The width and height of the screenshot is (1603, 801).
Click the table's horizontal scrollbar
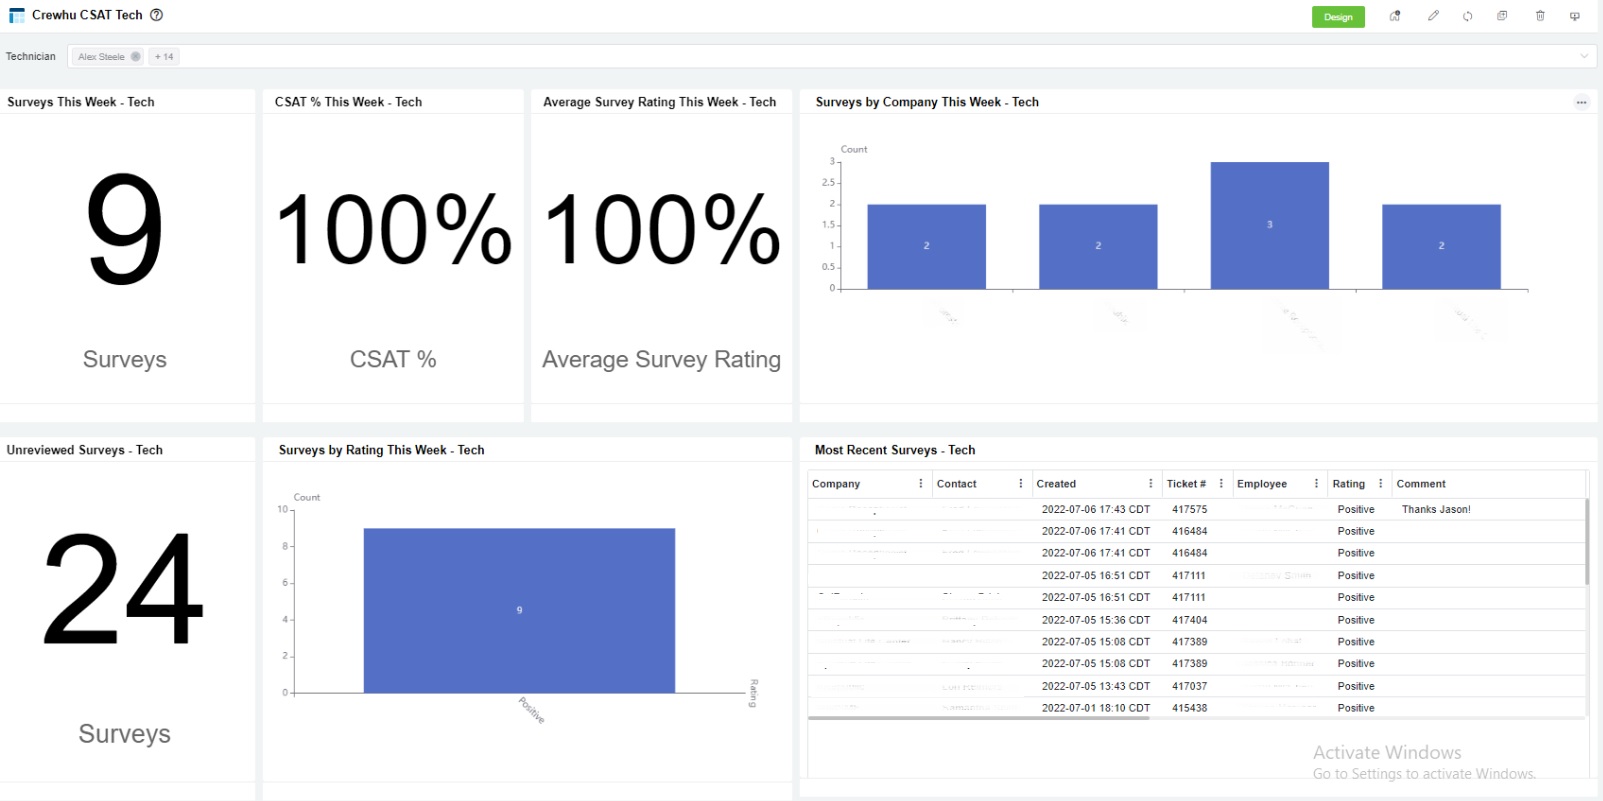pos(978,718)
